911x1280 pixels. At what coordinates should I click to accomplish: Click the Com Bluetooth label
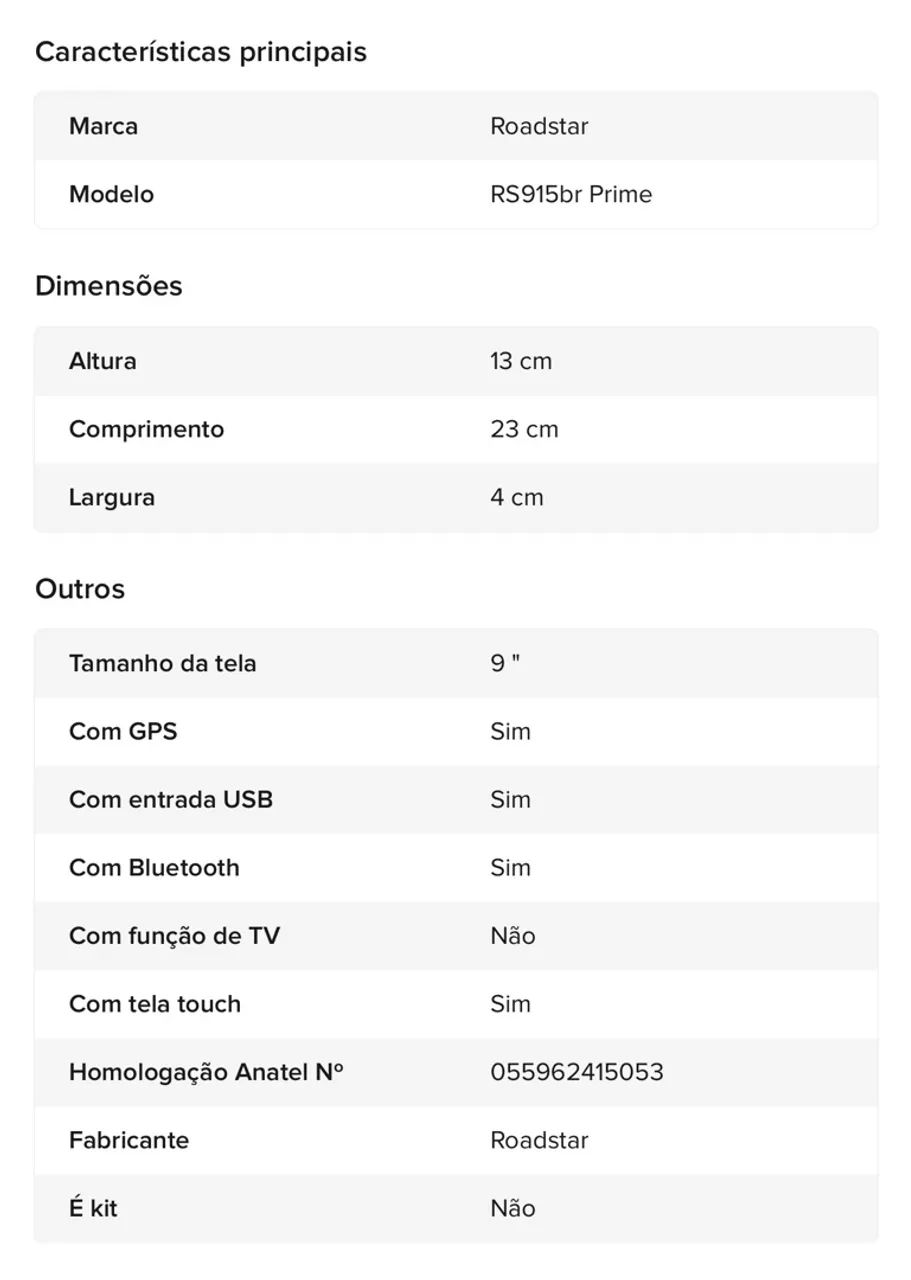click(154, 867)
